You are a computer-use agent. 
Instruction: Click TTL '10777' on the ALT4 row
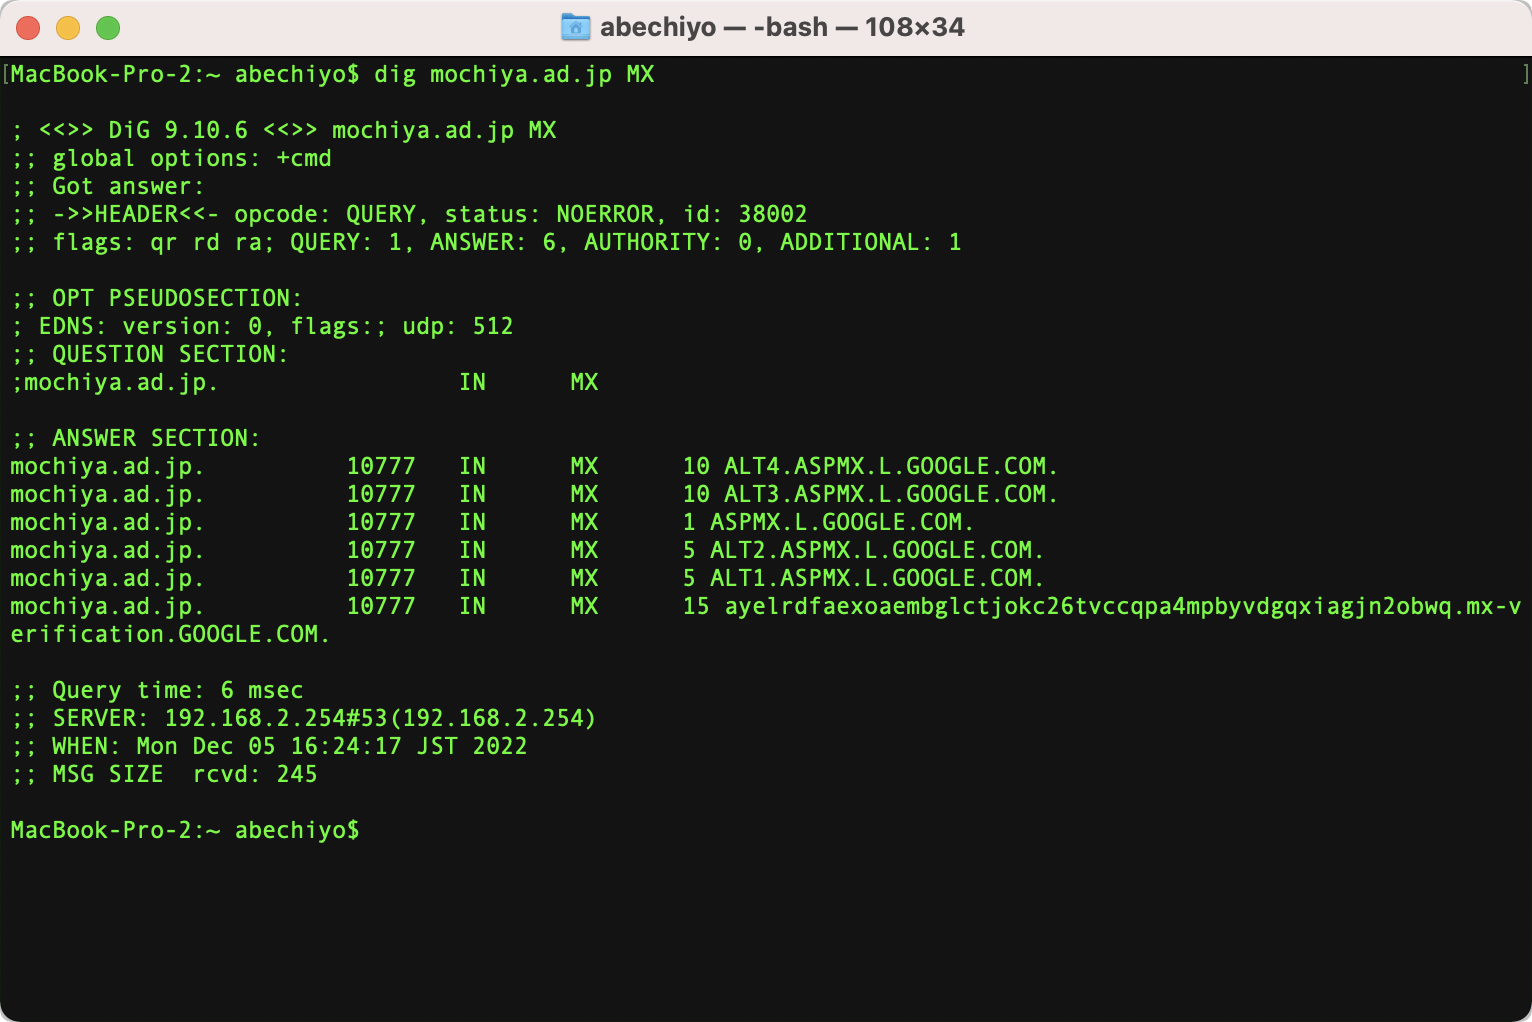click(x=381, y=467)
